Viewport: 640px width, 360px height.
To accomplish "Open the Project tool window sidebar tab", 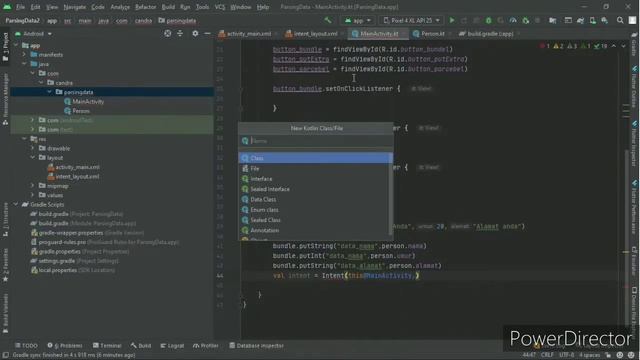I will click(5, 47).
